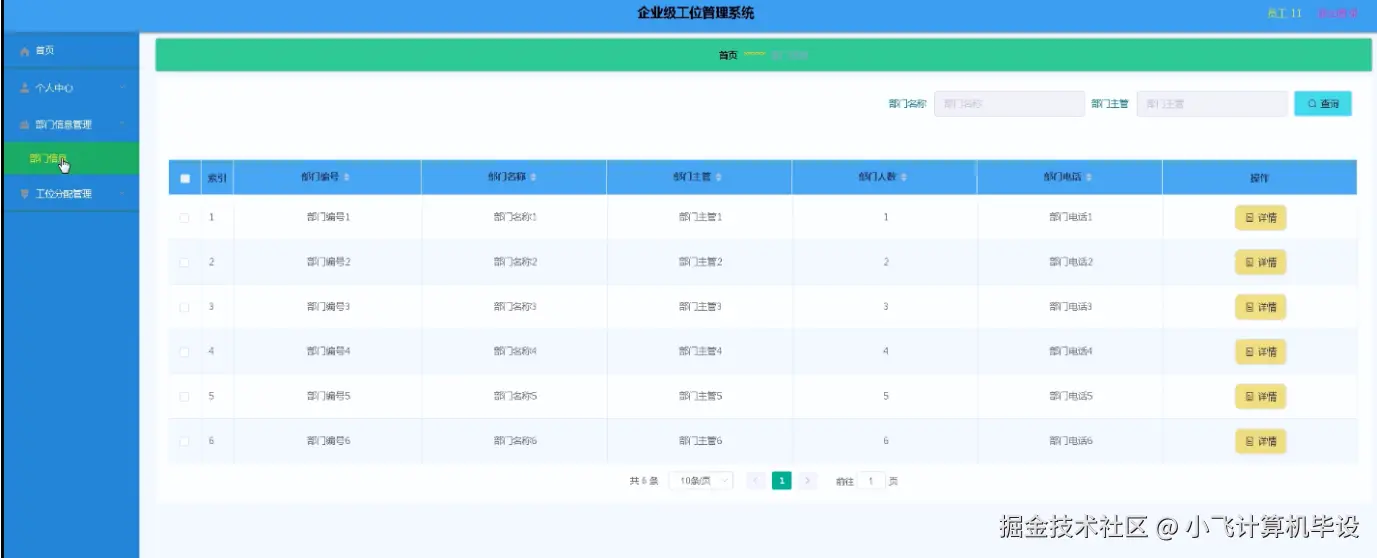Check the checkbox for row 部门编号4
The height and width of the screenshot is (558, 1377).
(184, 352)
